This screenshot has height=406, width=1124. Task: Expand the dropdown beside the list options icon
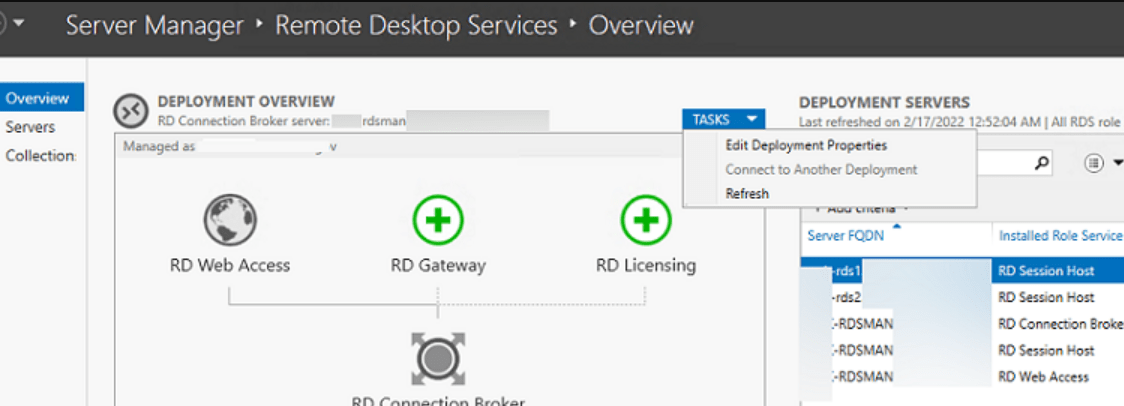[x=1117, y=164]
